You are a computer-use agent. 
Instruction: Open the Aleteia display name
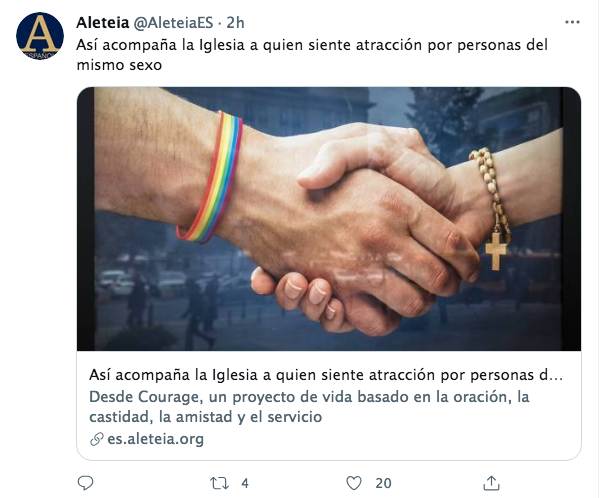click(103, 23)
